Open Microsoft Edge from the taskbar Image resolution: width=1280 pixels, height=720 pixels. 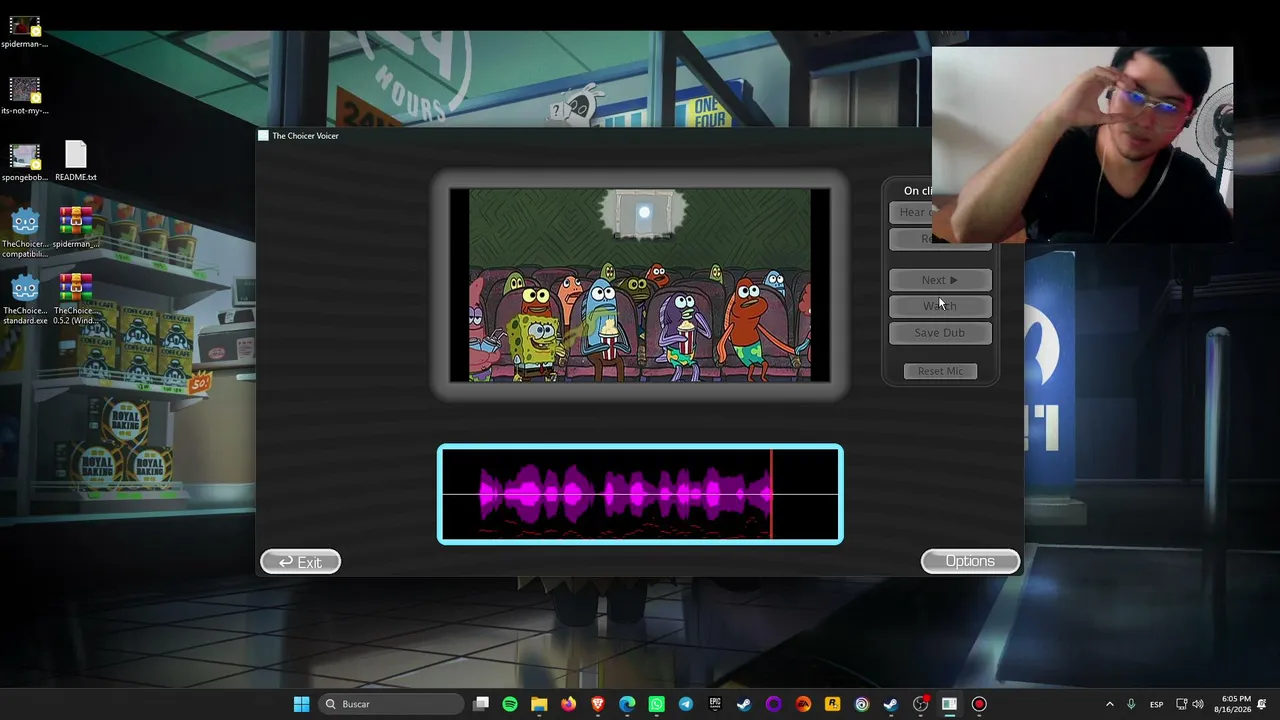(627, 704)
